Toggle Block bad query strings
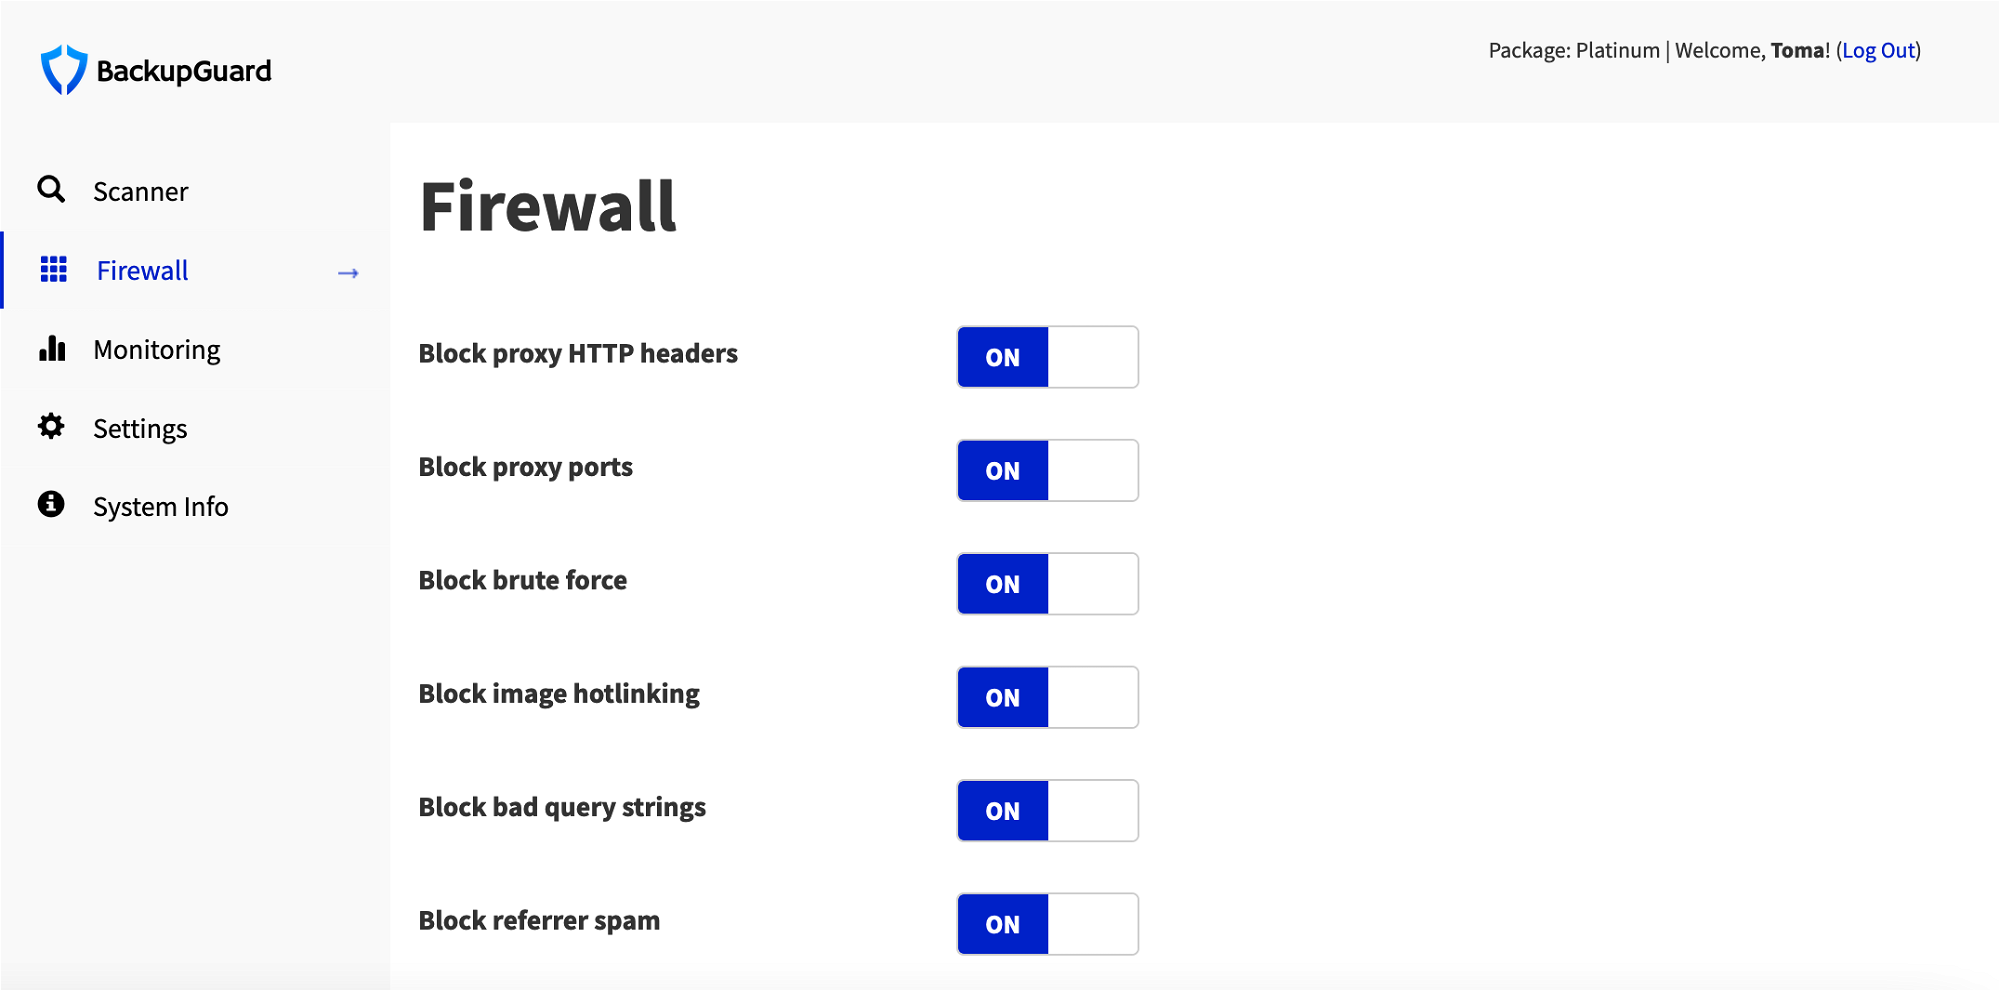This screenshot has height=991, width=2000. [1047, 811]
